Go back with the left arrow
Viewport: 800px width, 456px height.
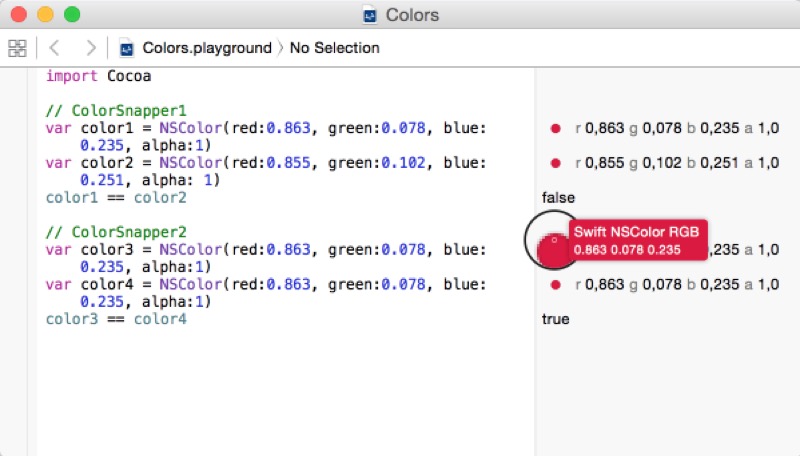(x=54, y=48)
